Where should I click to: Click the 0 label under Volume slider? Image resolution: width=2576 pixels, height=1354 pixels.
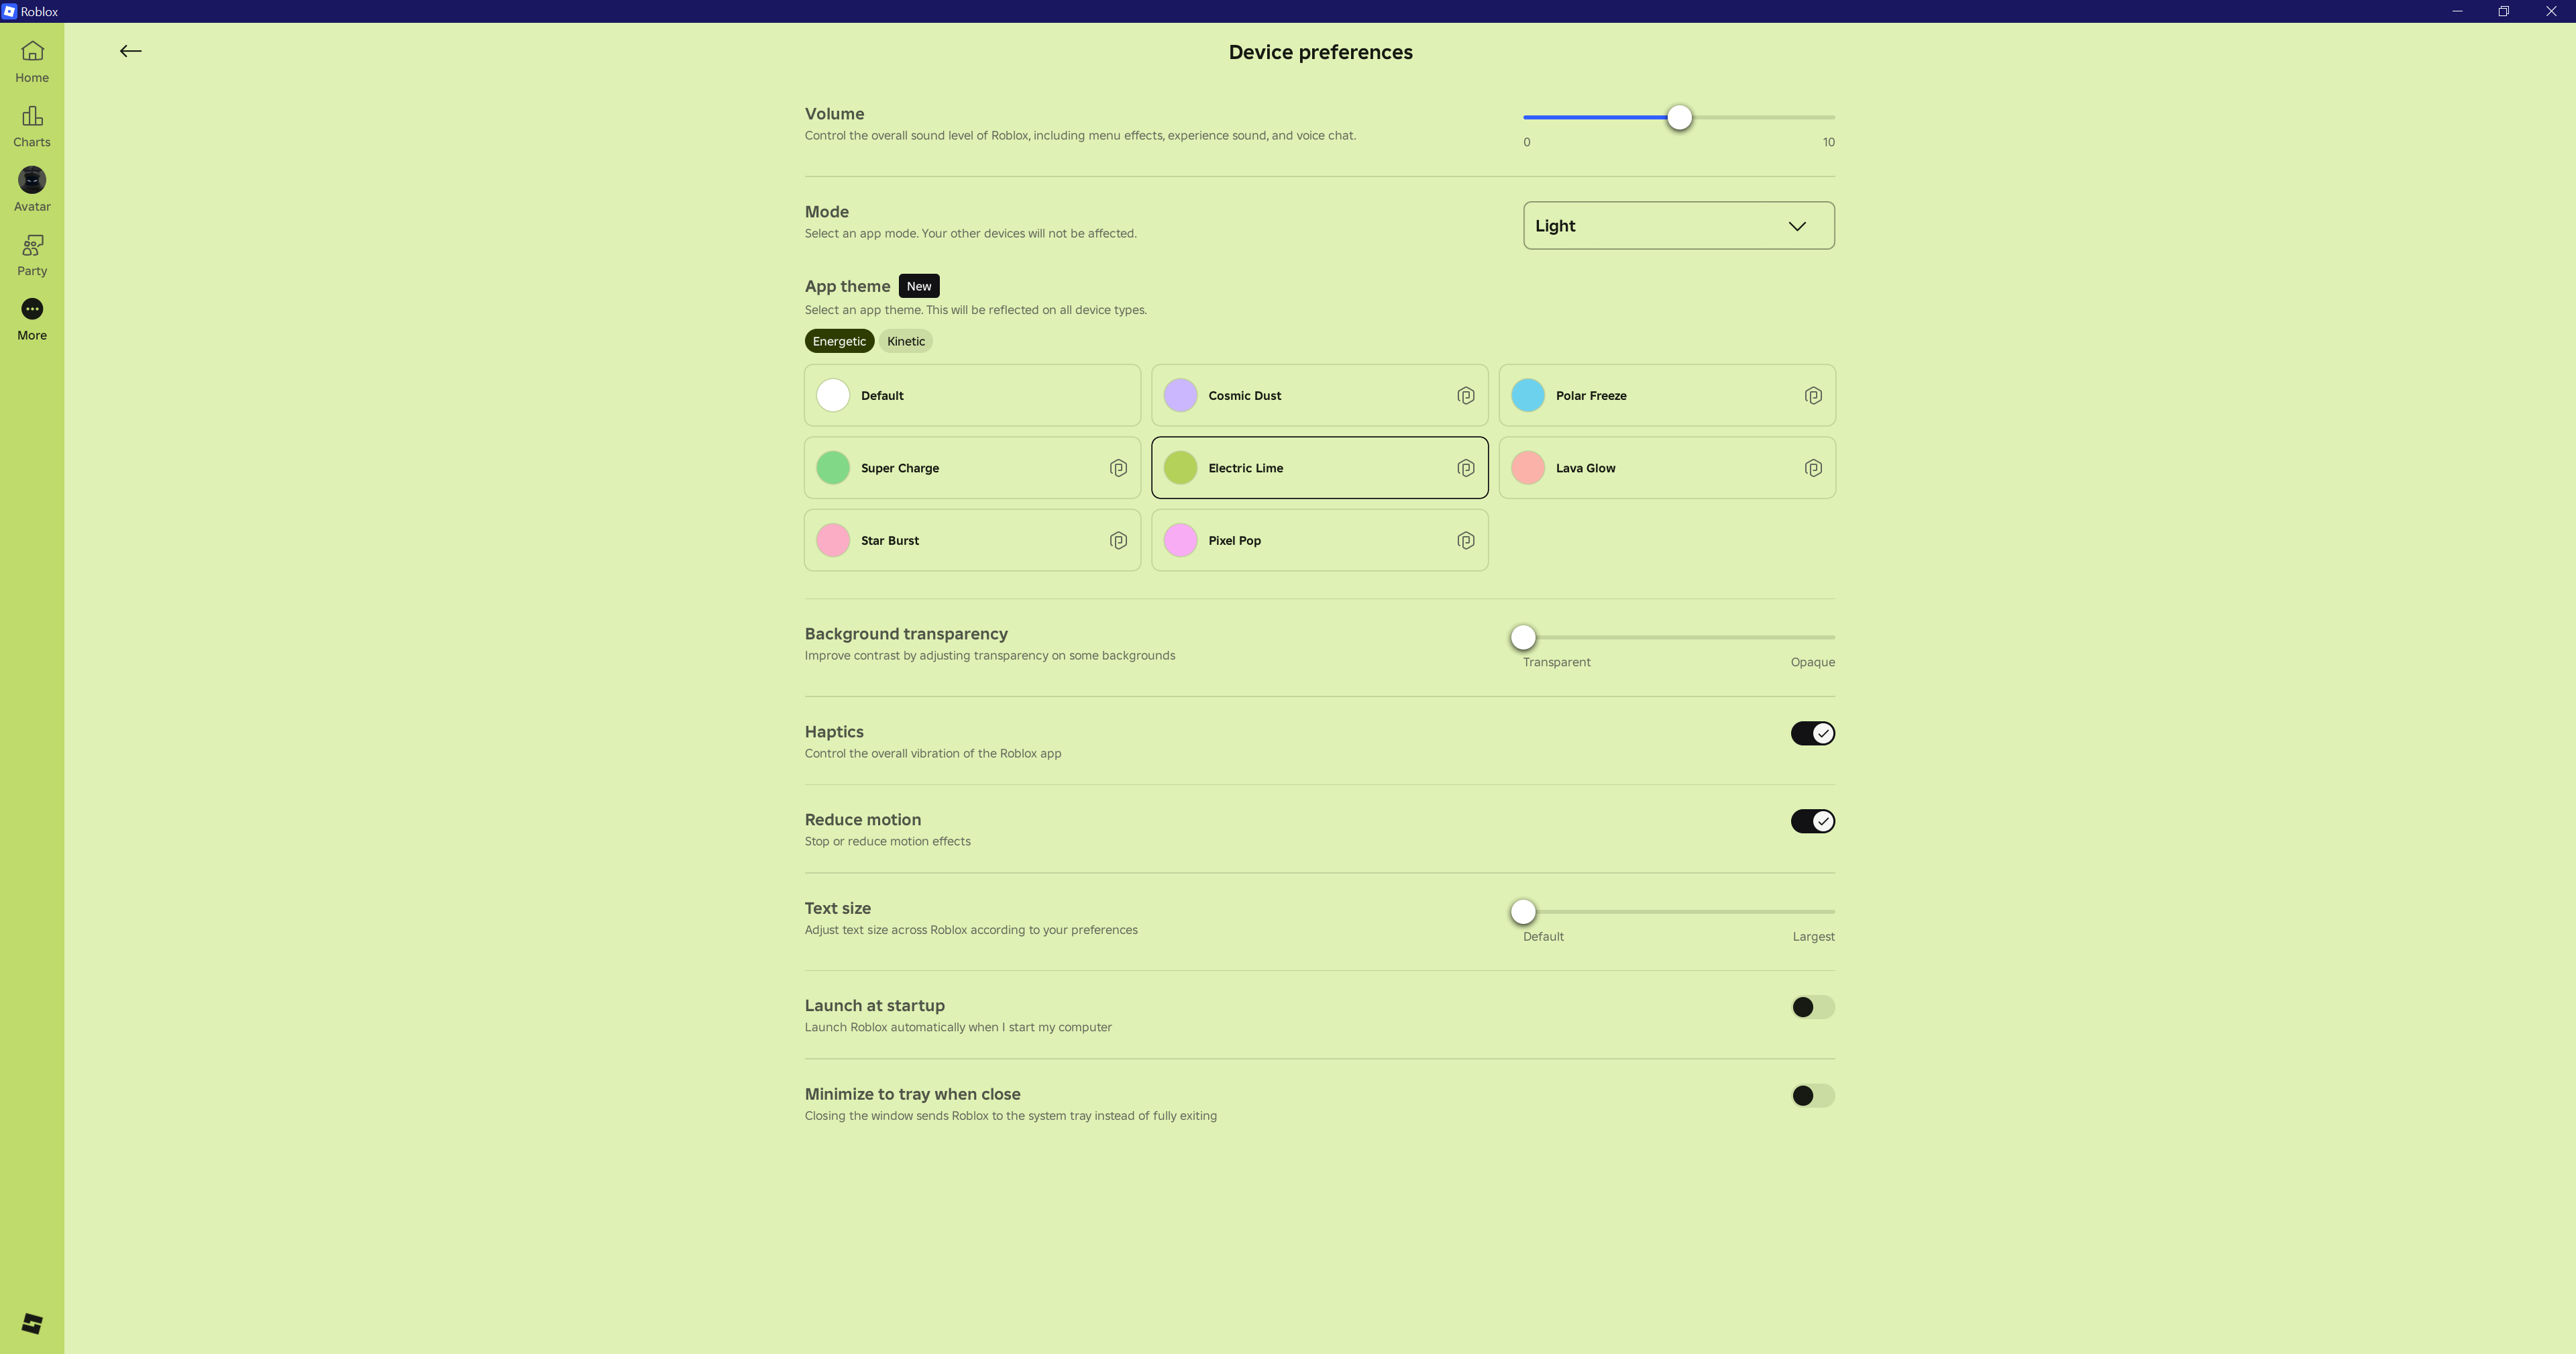click(1526, 142)
